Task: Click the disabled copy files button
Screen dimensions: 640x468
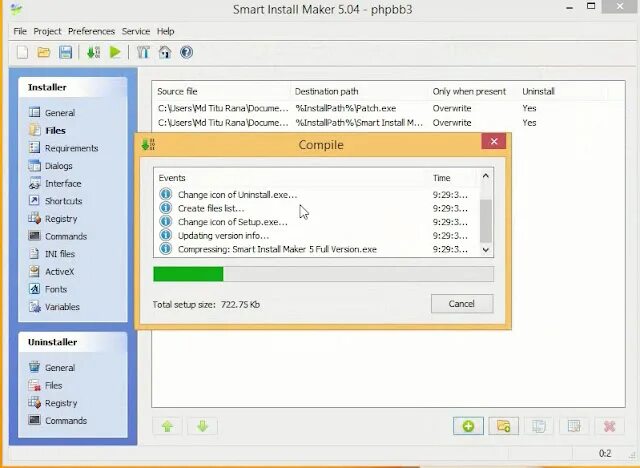Action: pos(539,426)
